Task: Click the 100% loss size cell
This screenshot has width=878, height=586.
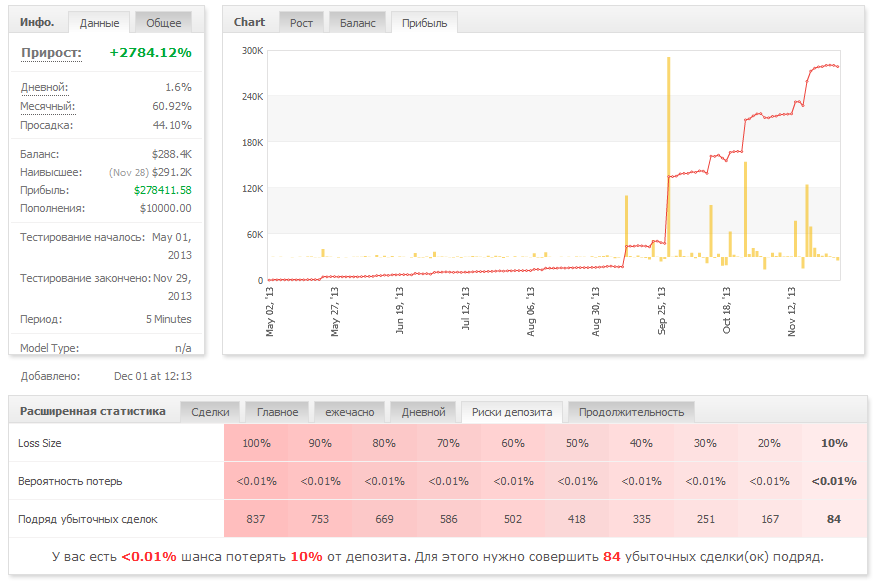Action: pyautogui.click(x=257, y=443)
